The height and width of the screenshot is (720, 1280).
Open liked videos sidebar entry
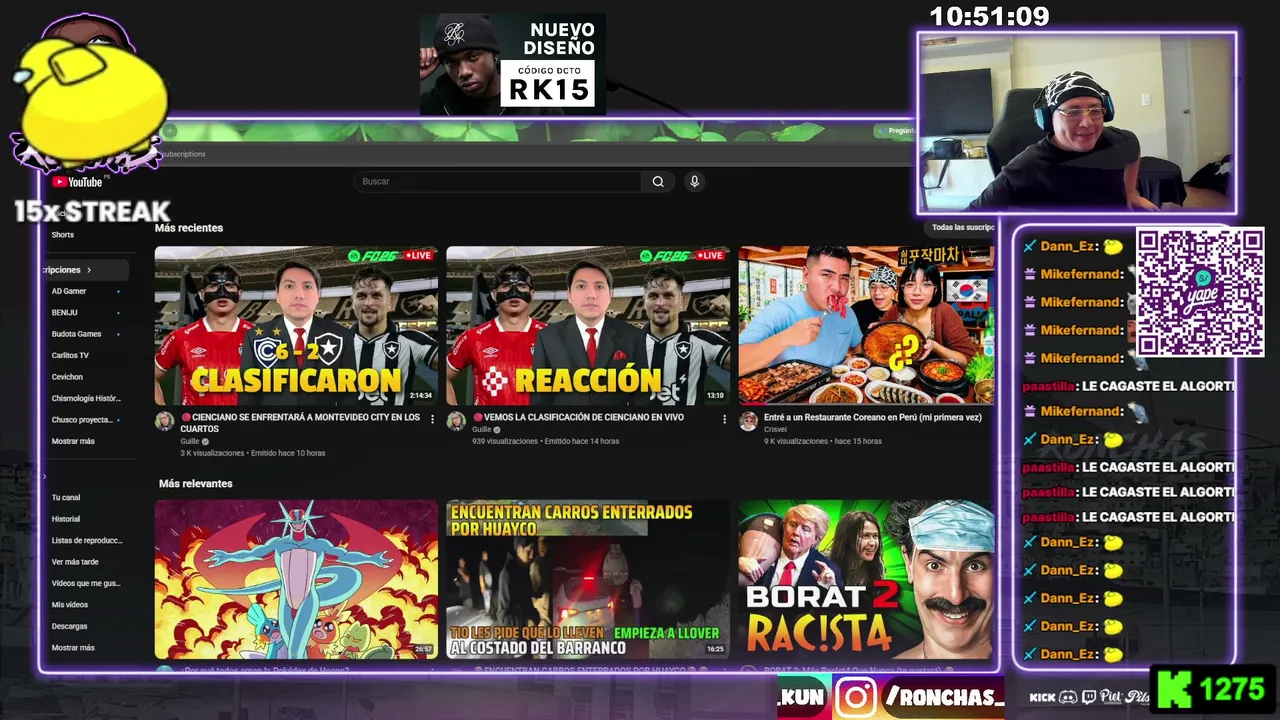[86, 583]
